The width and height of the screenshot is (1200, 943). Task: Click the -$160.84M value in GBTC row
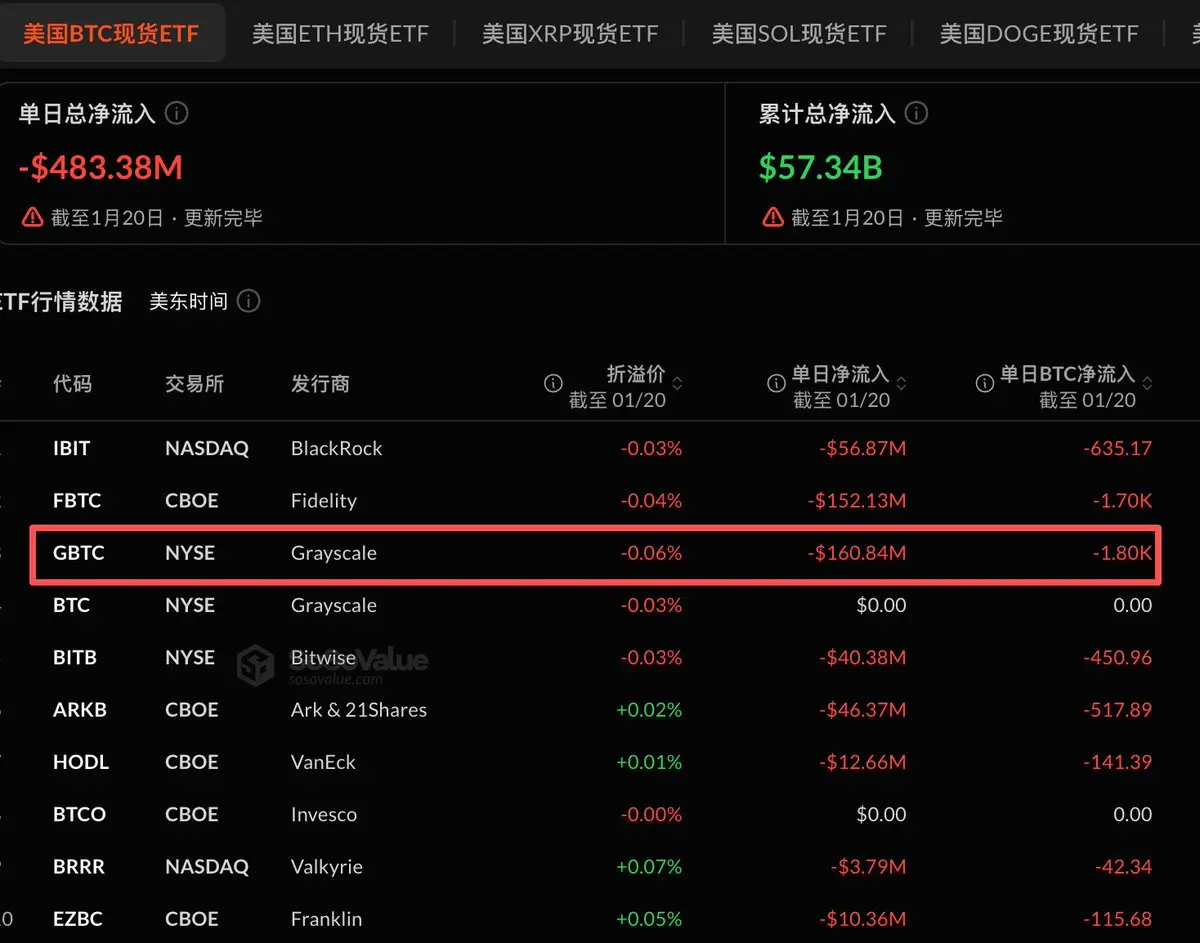coord(859,552)
